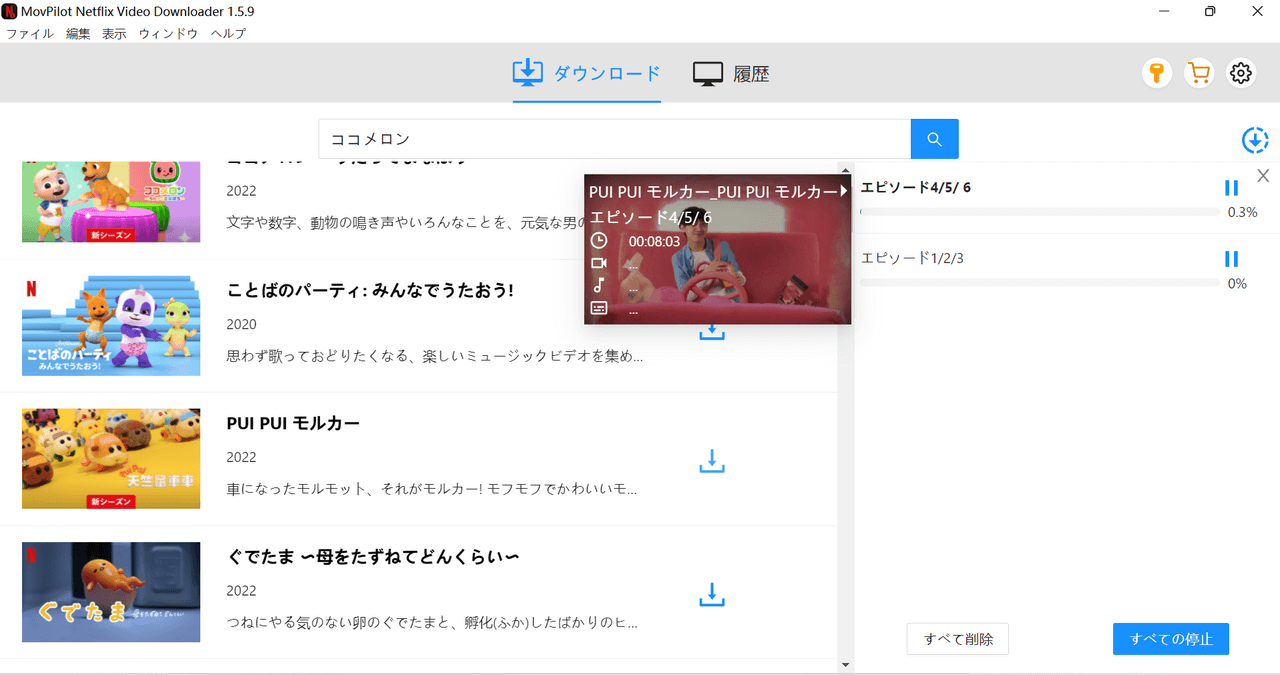This screenshot has width=1280, height=675.
Task: Click the clock duration icon in popup
Action: pos(599,241)
